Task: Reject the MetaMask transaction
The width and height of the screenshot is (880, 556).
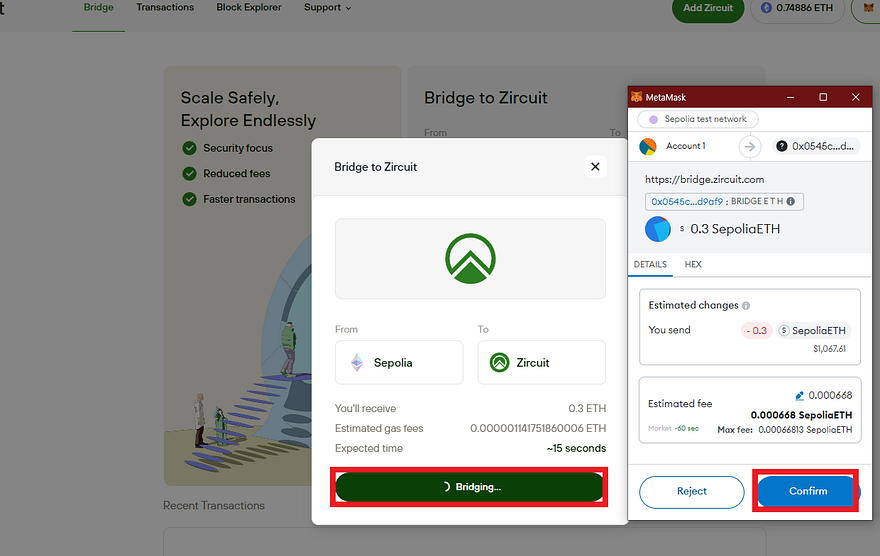Action: (691, 491)
